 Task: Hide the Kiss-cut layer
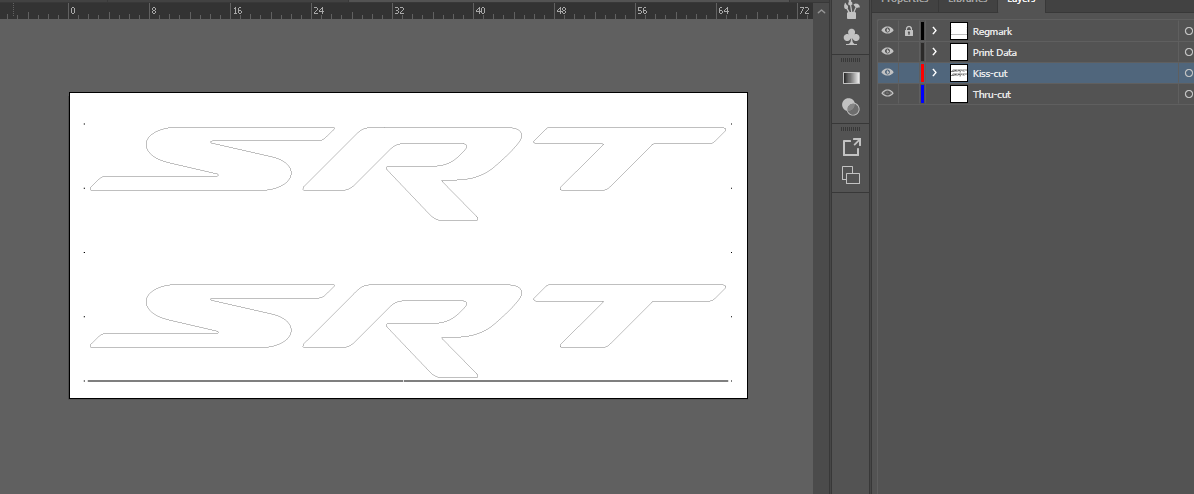887,73
